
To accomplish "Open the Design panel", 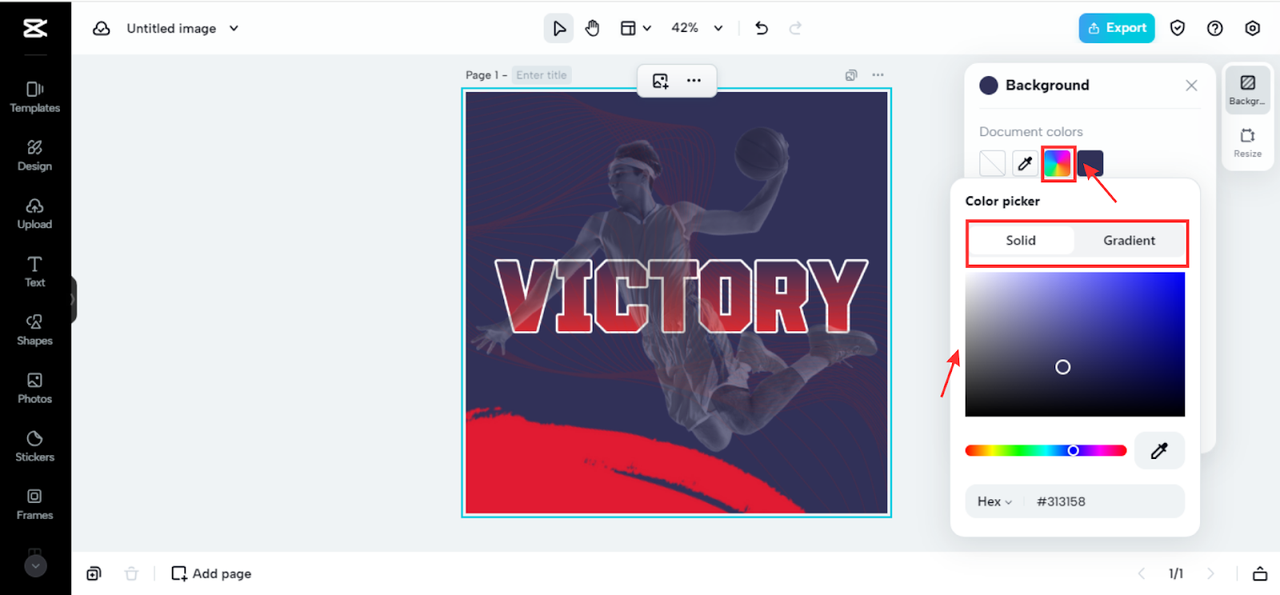I will (35, 155).
